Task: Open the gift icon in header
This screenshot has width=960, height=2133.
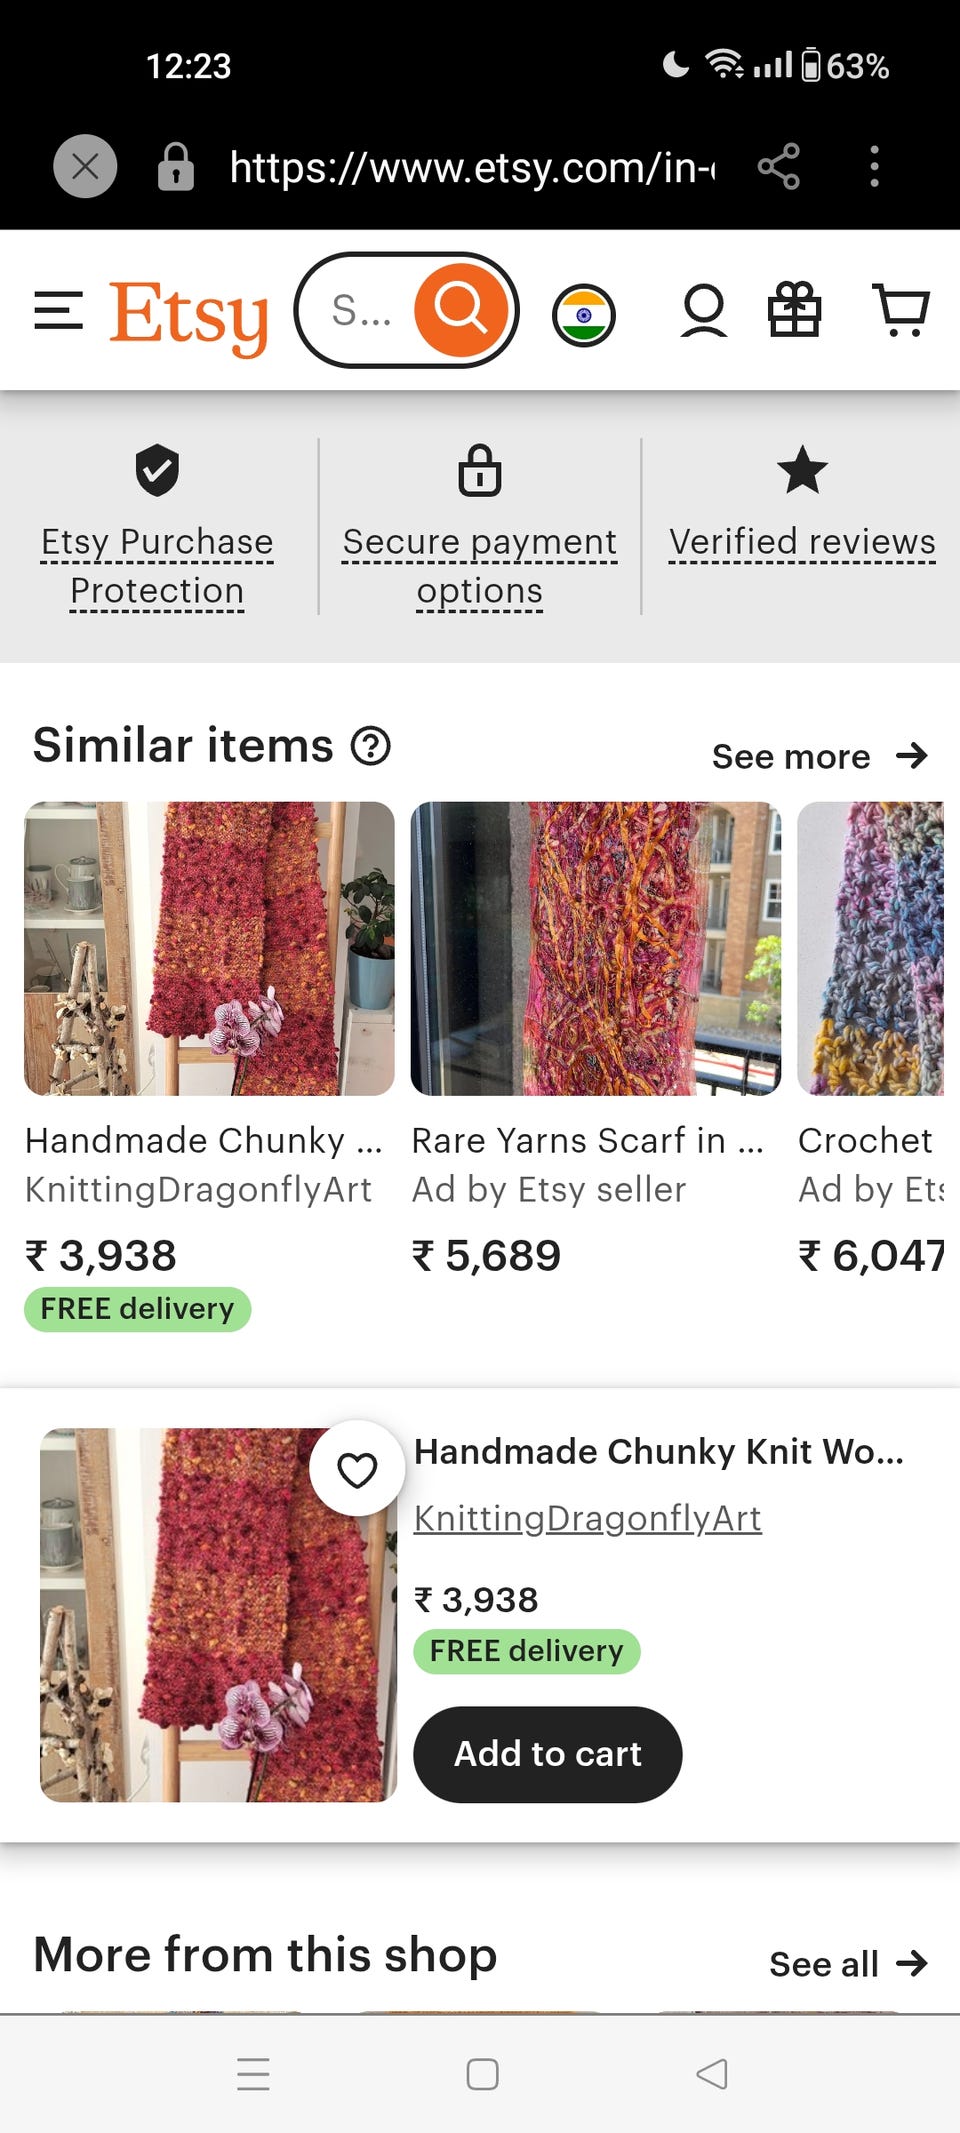Action: 794,310
